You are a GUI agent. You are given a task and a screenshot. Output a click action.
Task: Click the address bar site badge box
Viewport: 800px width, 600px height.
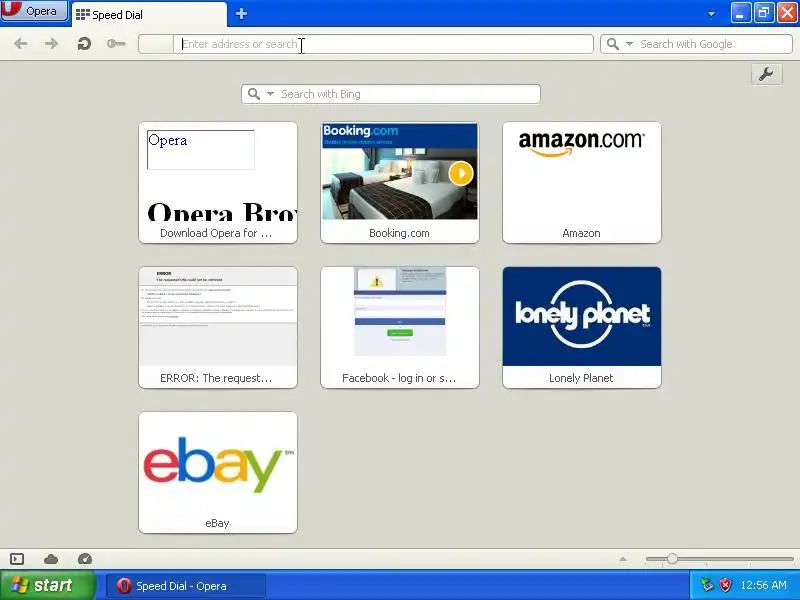point(156,44)
